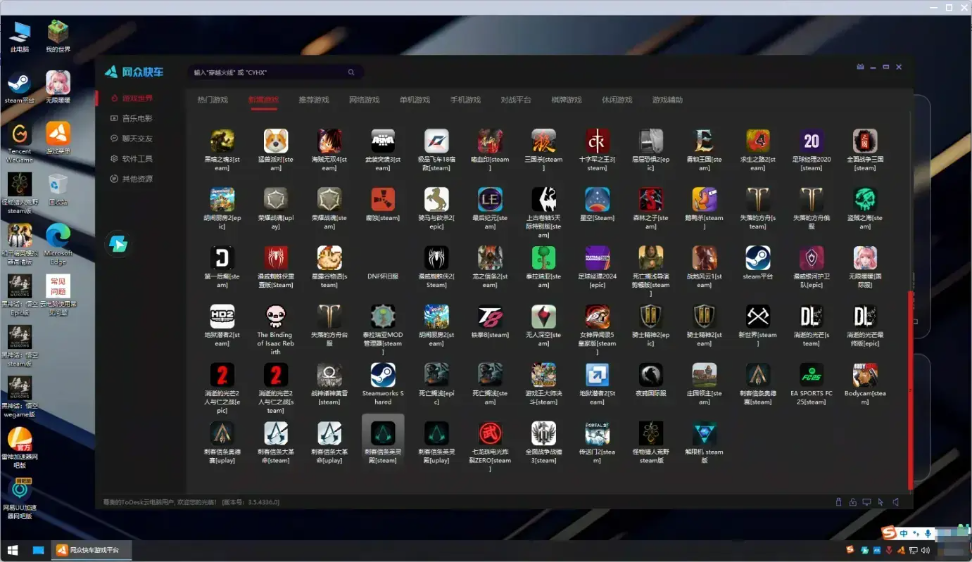Switch to the 热门游戏 tab
This screenshot has width=972, height=562.
pos(213,100)
